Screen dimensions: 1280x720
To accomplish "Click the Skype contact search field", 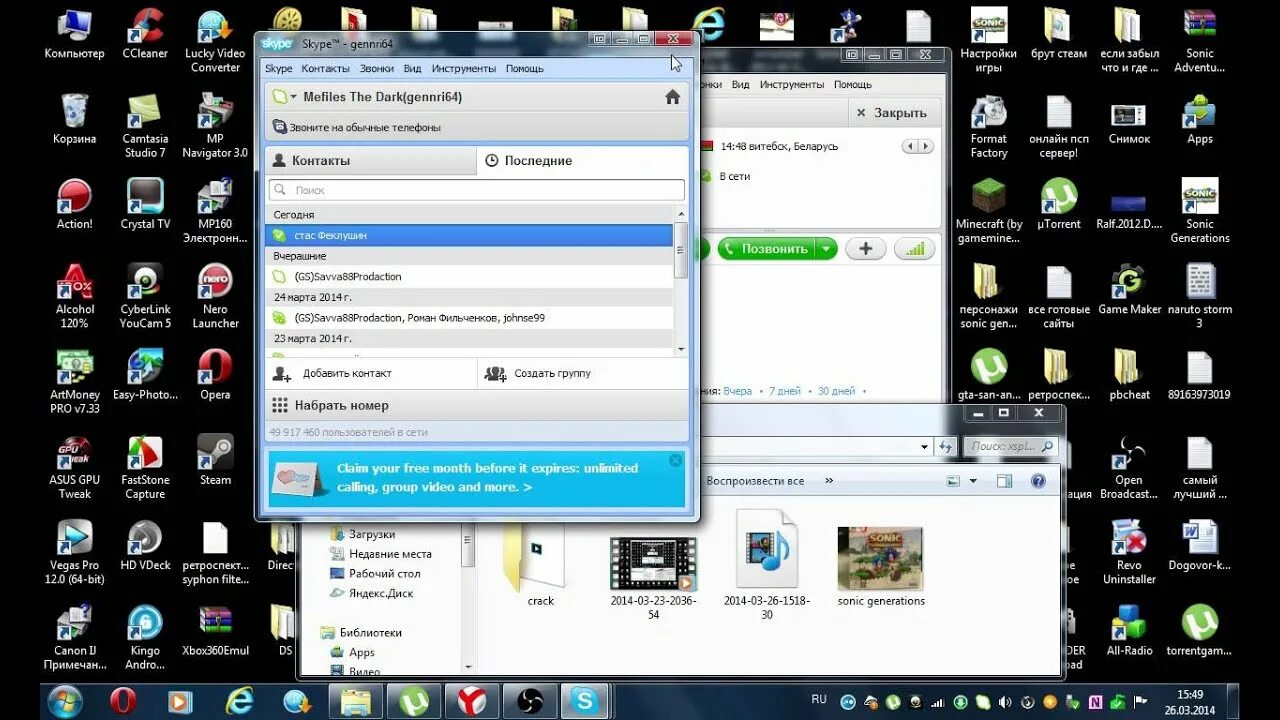I will (477, 190).
